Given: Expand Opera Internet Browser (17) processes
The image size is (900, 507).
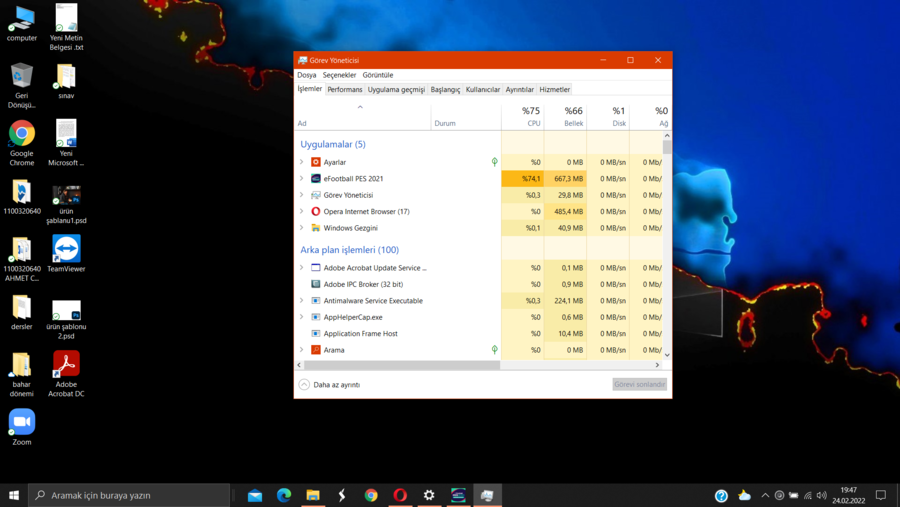Looking at the screenshot, I should [x=301, y=211].
